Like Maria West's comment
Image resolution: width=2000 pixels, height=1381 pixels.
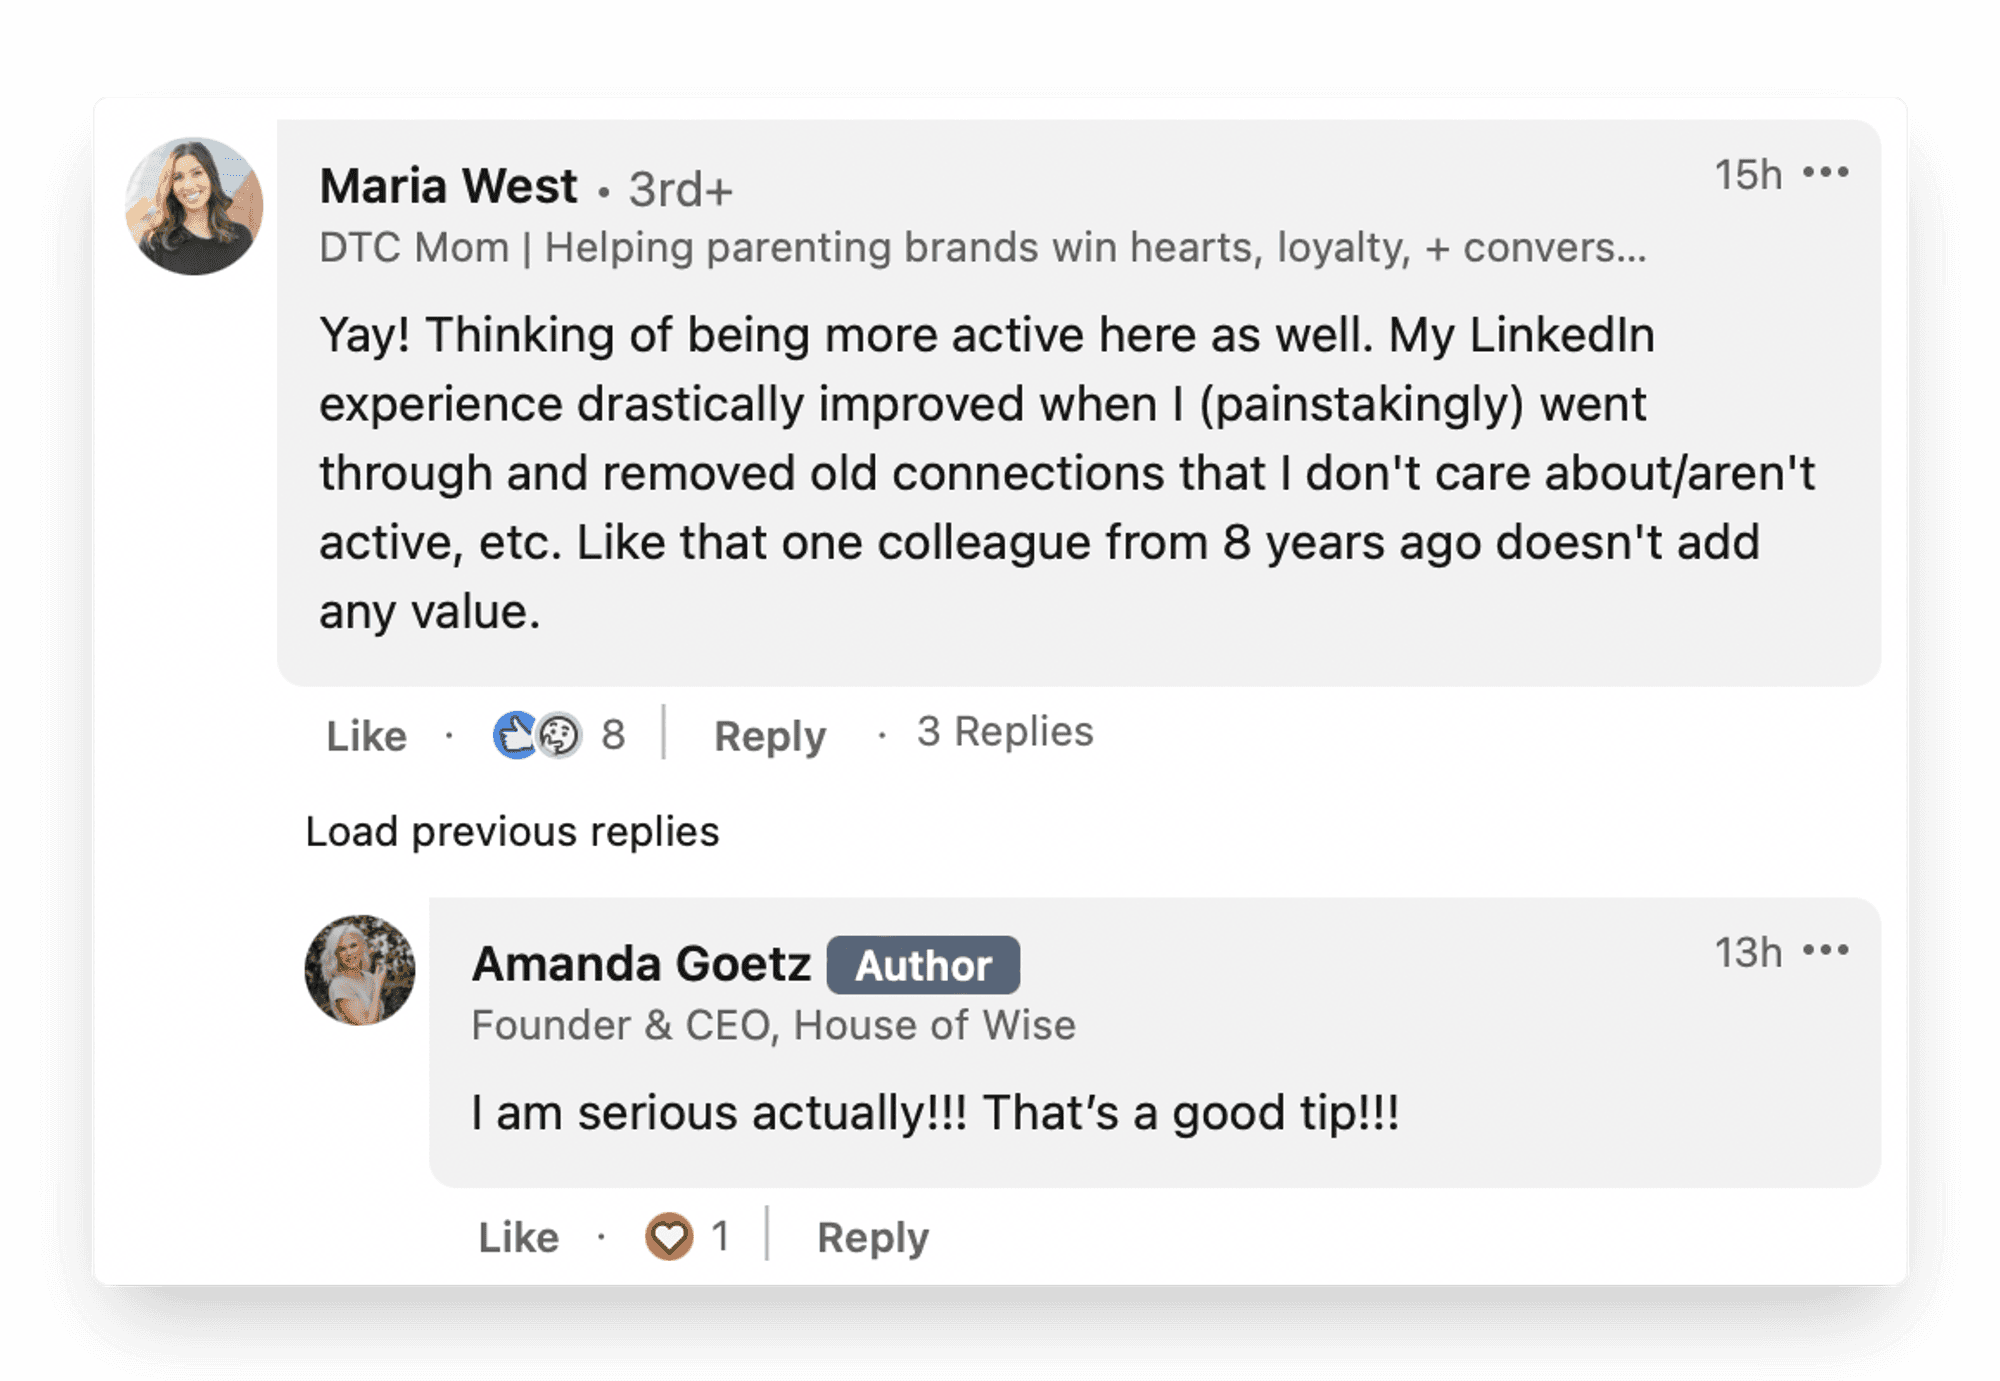(366, 737)
